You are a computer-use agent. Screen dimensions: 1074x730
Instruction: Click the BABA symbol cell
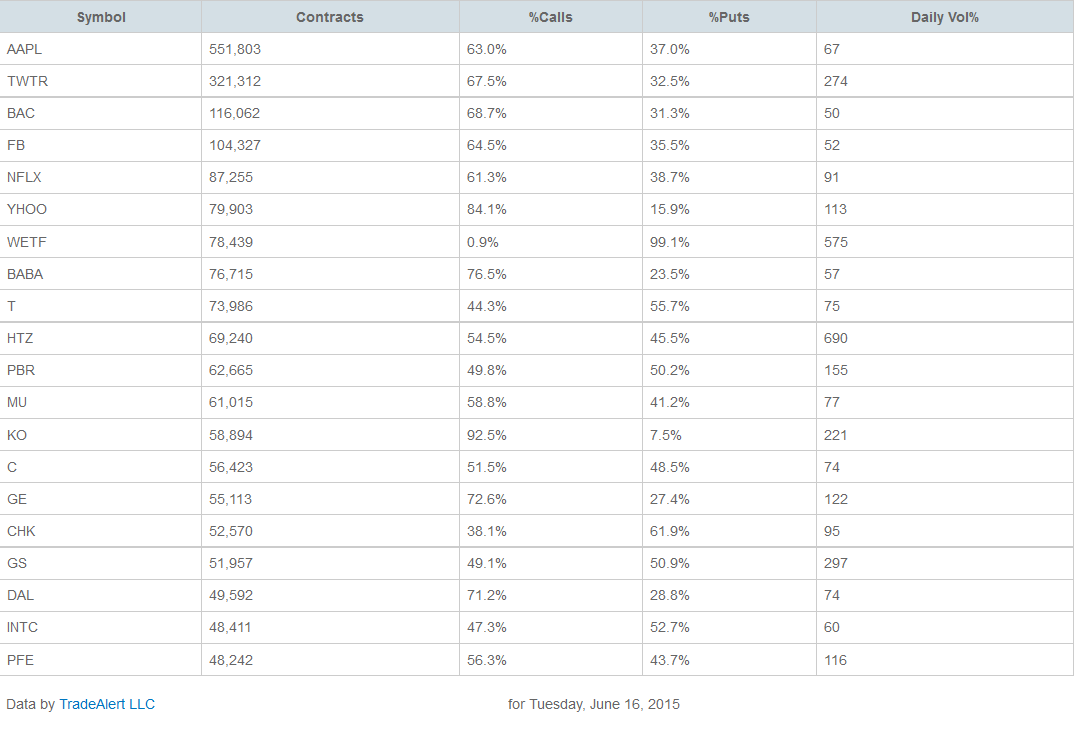point(25,274)
